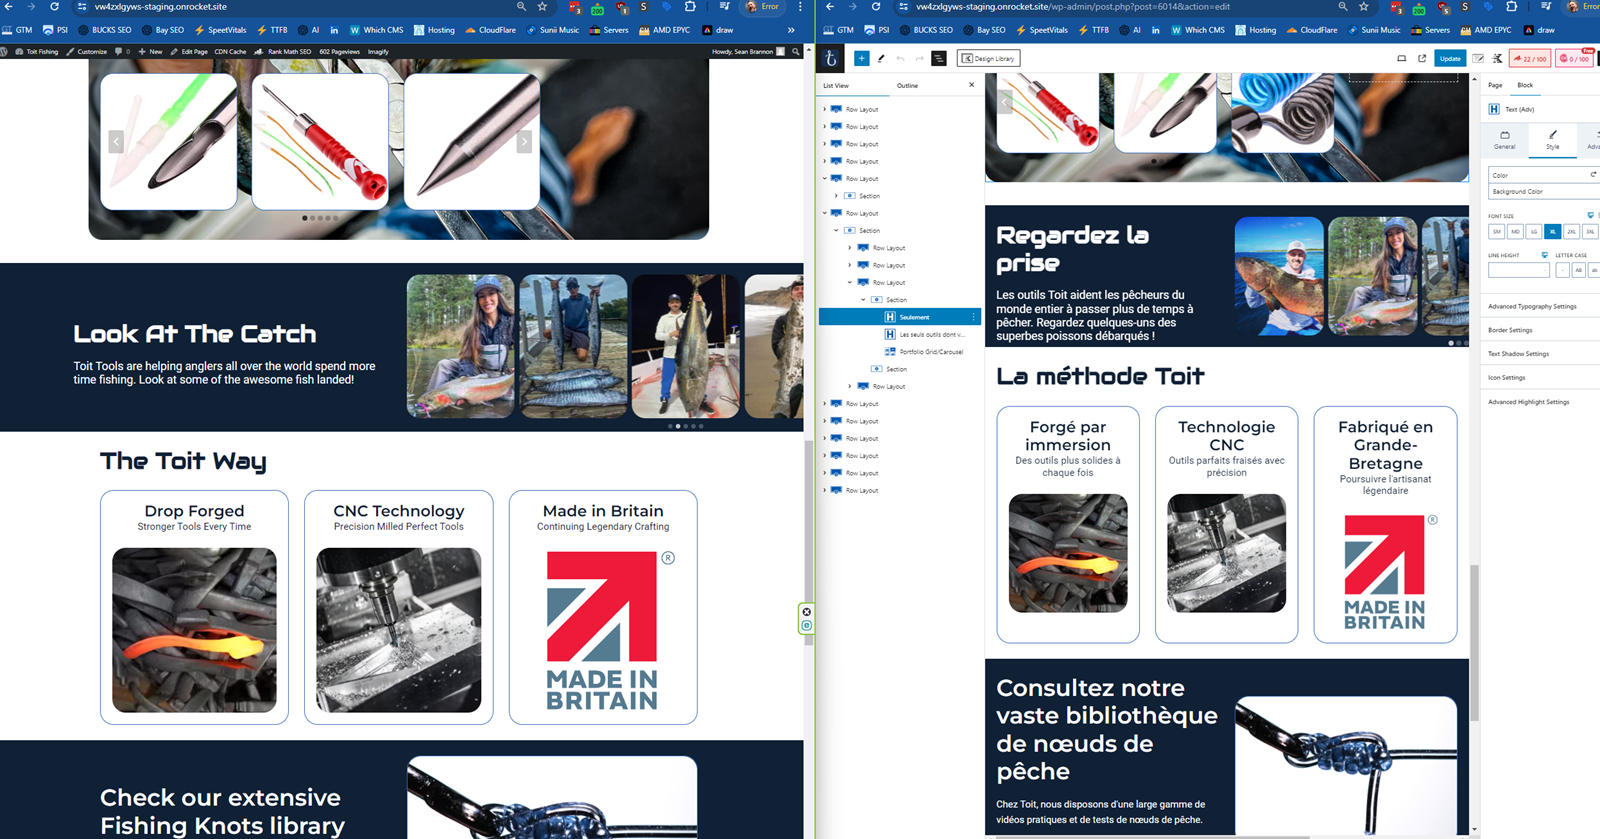The image size is (1600, 839).
Task: Open Rank Math SEO score 22 / 100
Action: coord(1530,58)
